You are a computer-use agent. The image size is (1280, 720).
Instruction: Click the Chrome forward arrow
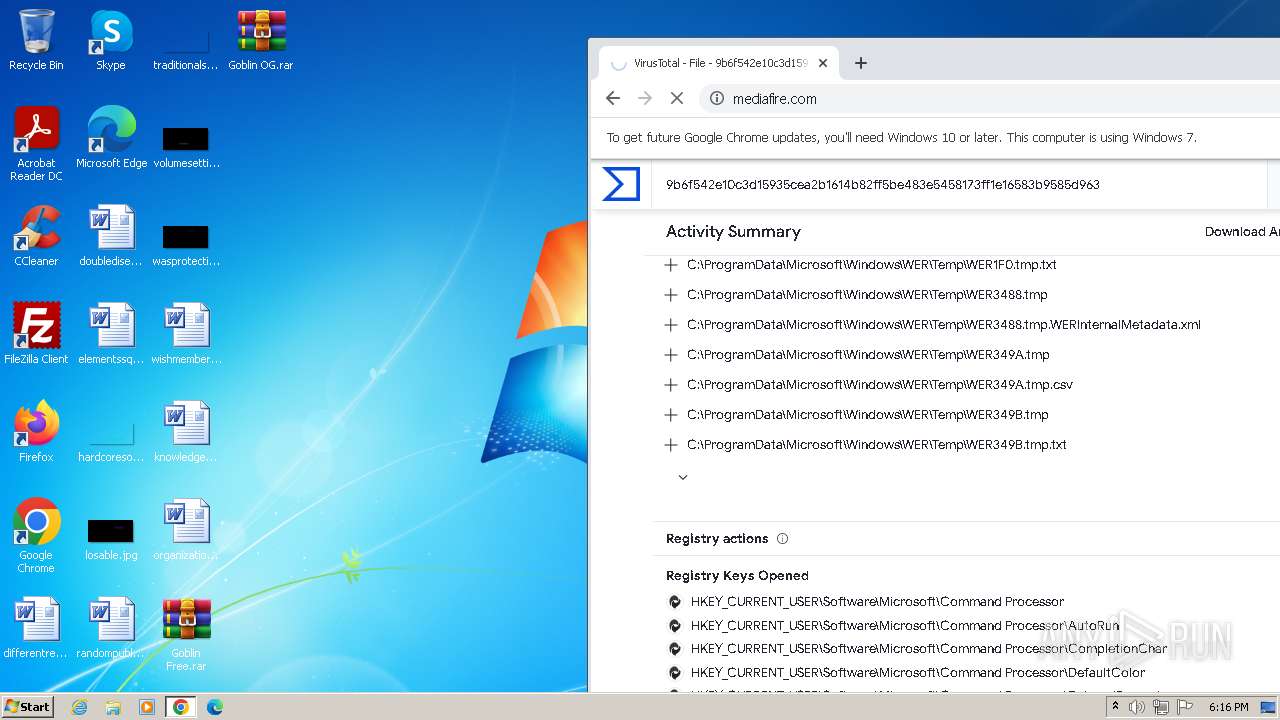pos(645,98)
